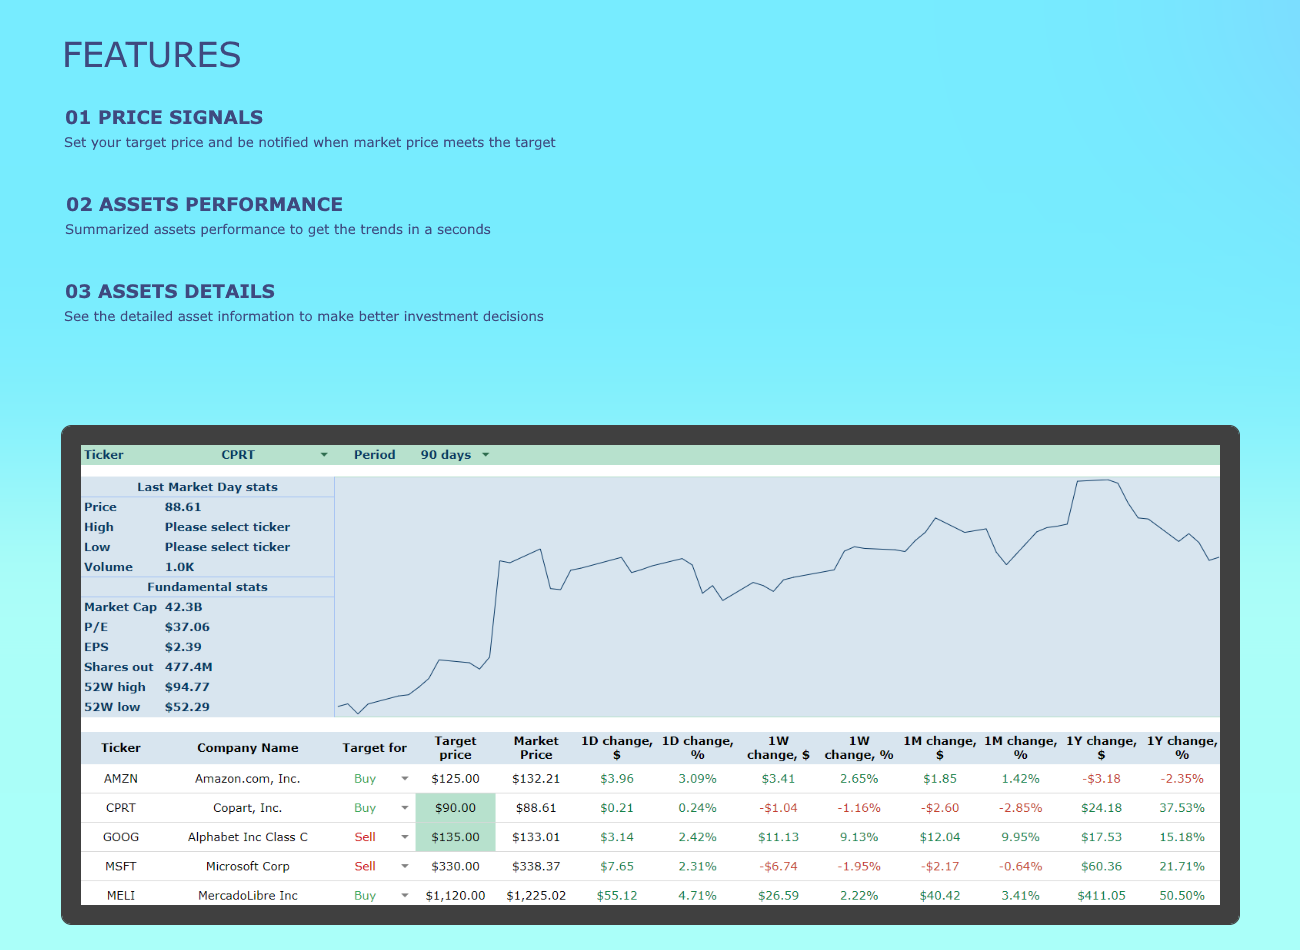
Task: Click MELI target price $1,120.00
Action: [x=455, y=895]
